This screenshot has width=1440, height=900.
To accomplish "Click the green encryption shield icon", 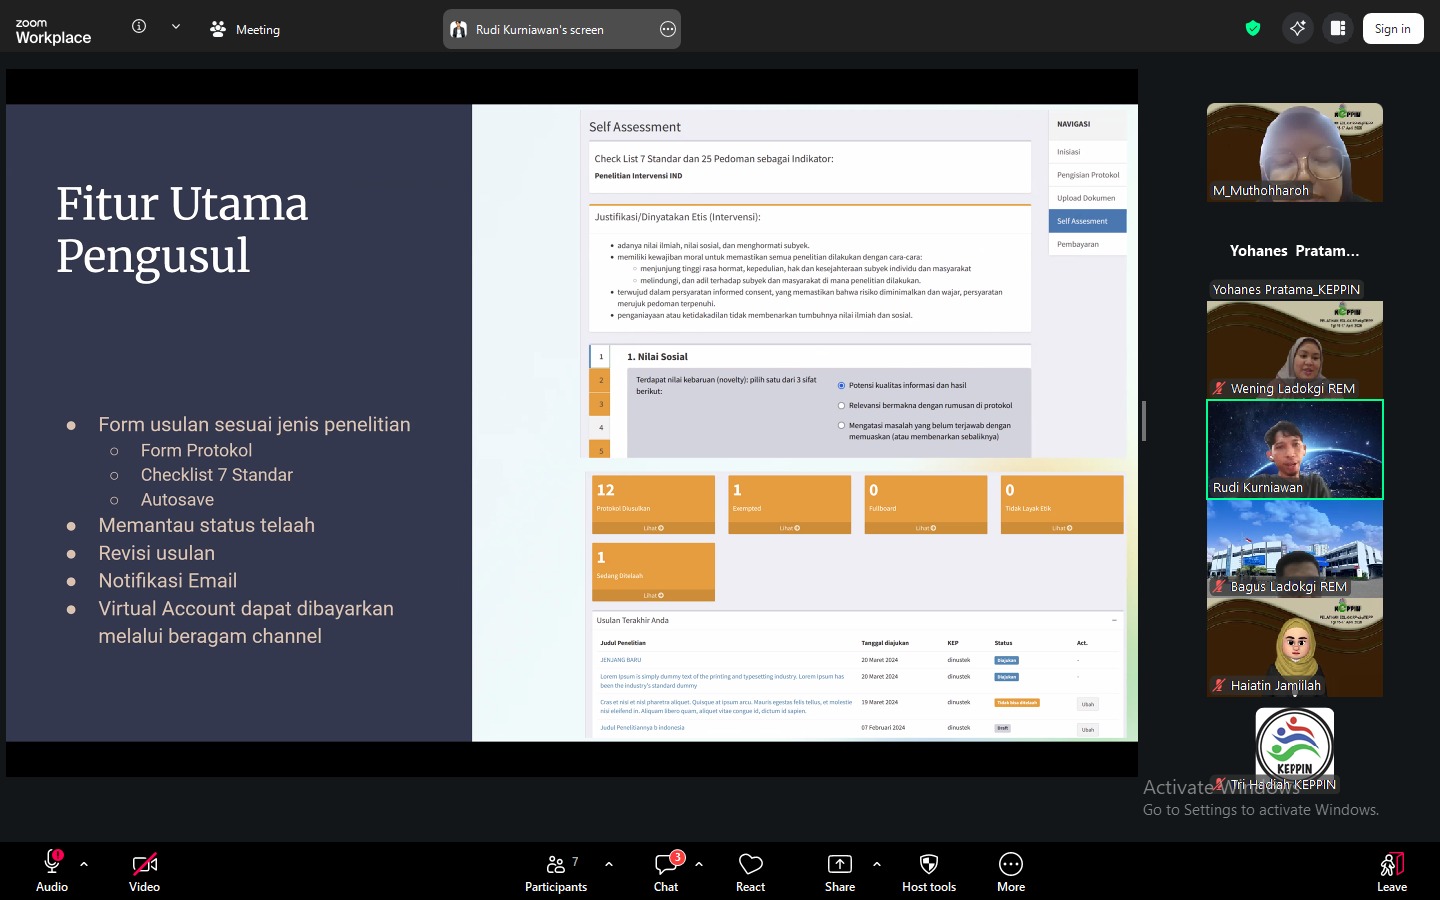I will click(1252, 28).
